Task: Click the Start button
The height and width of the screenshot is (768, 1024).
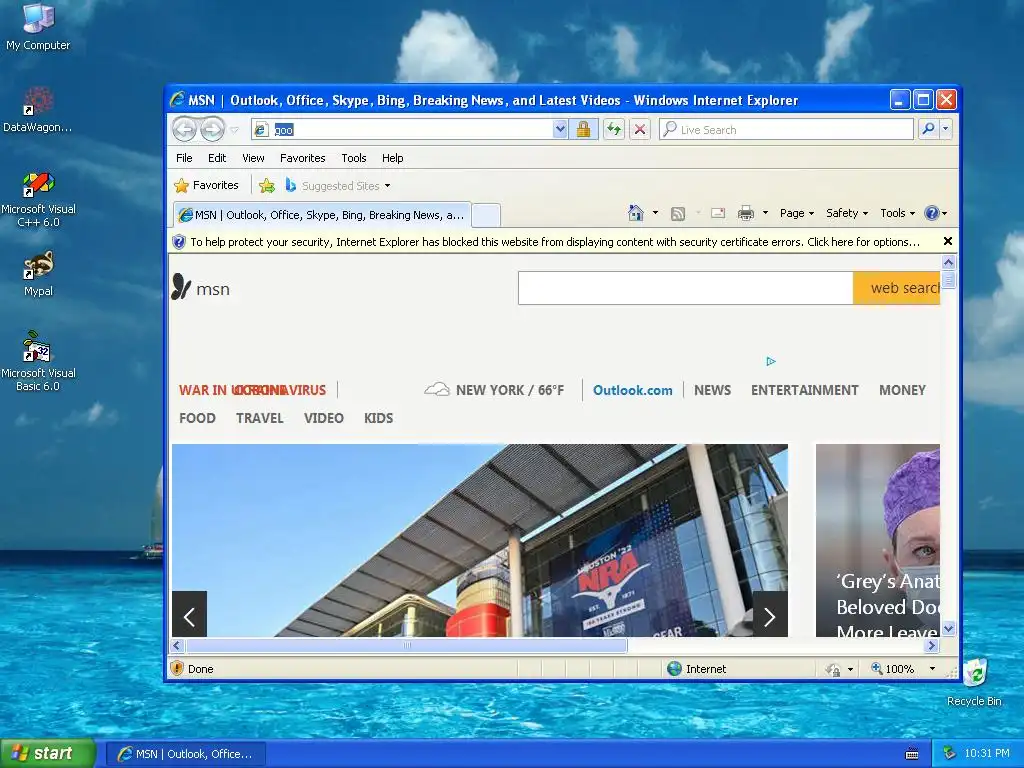Action: point(48,753)
